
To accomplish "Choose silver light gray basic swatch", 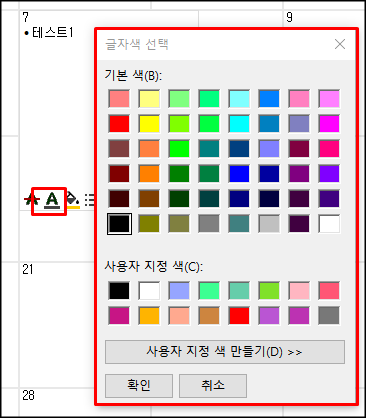I will 269,224.
